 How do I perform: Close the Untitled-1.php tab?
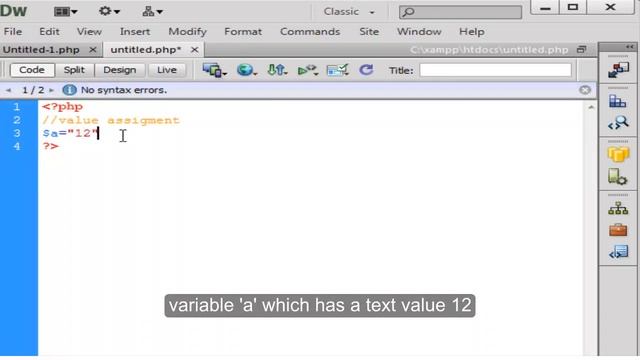click(93, 50)
